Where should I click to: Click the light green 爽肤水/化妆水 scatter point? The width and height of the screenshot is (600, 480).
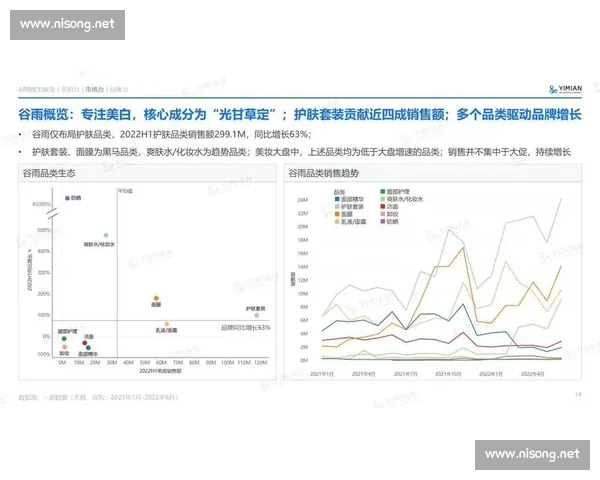(x=106, y=235)
